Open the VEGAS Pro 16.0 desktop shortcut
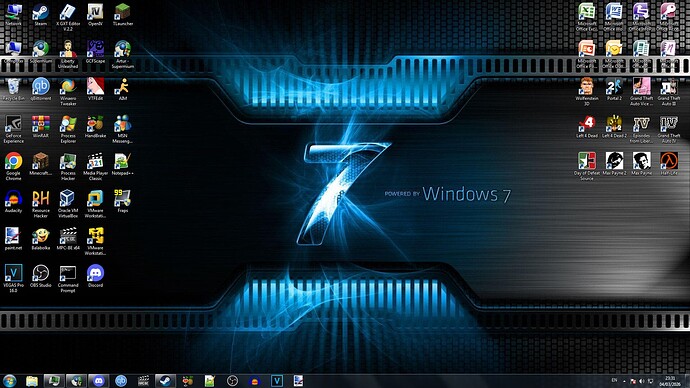The width and height of the screenshot is (690, 388). (13, 279)
